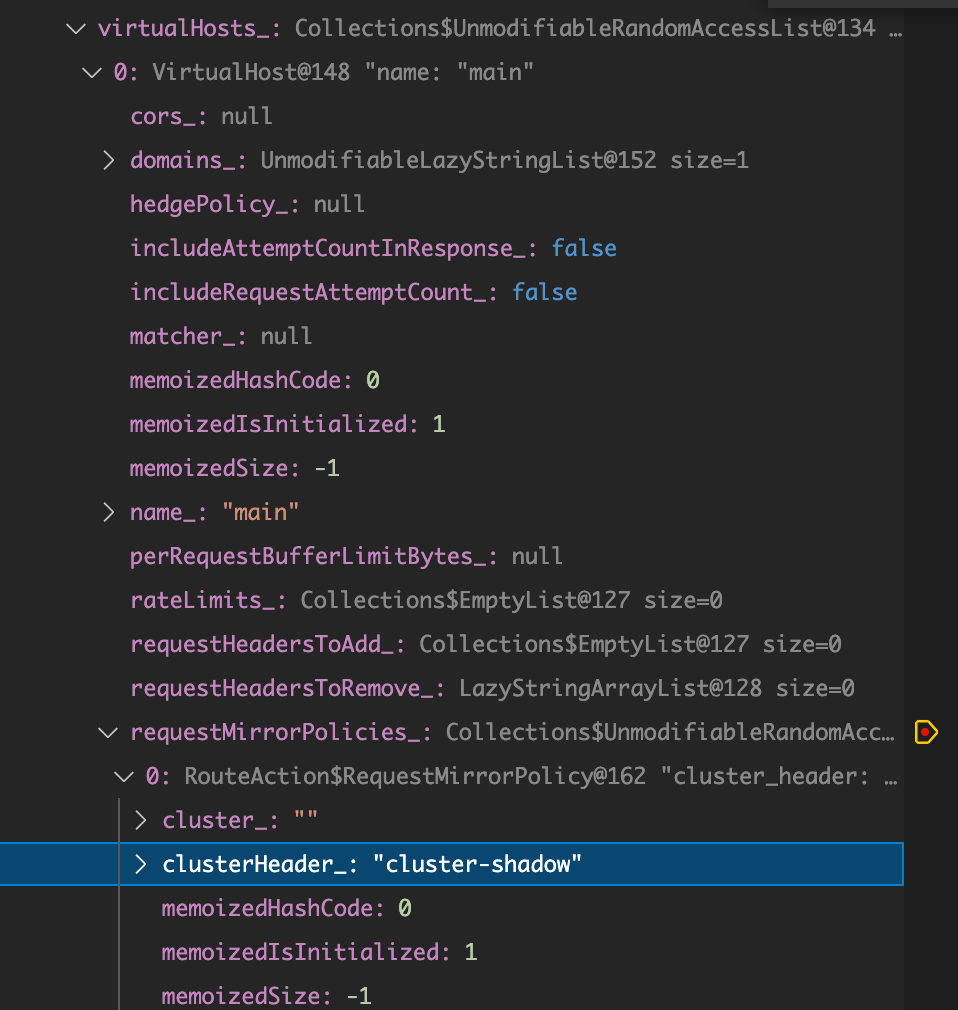Viewport: 958px width, 1010px height.
Task: Expand the domains_ list node
Action: click(x=108, y=160)
